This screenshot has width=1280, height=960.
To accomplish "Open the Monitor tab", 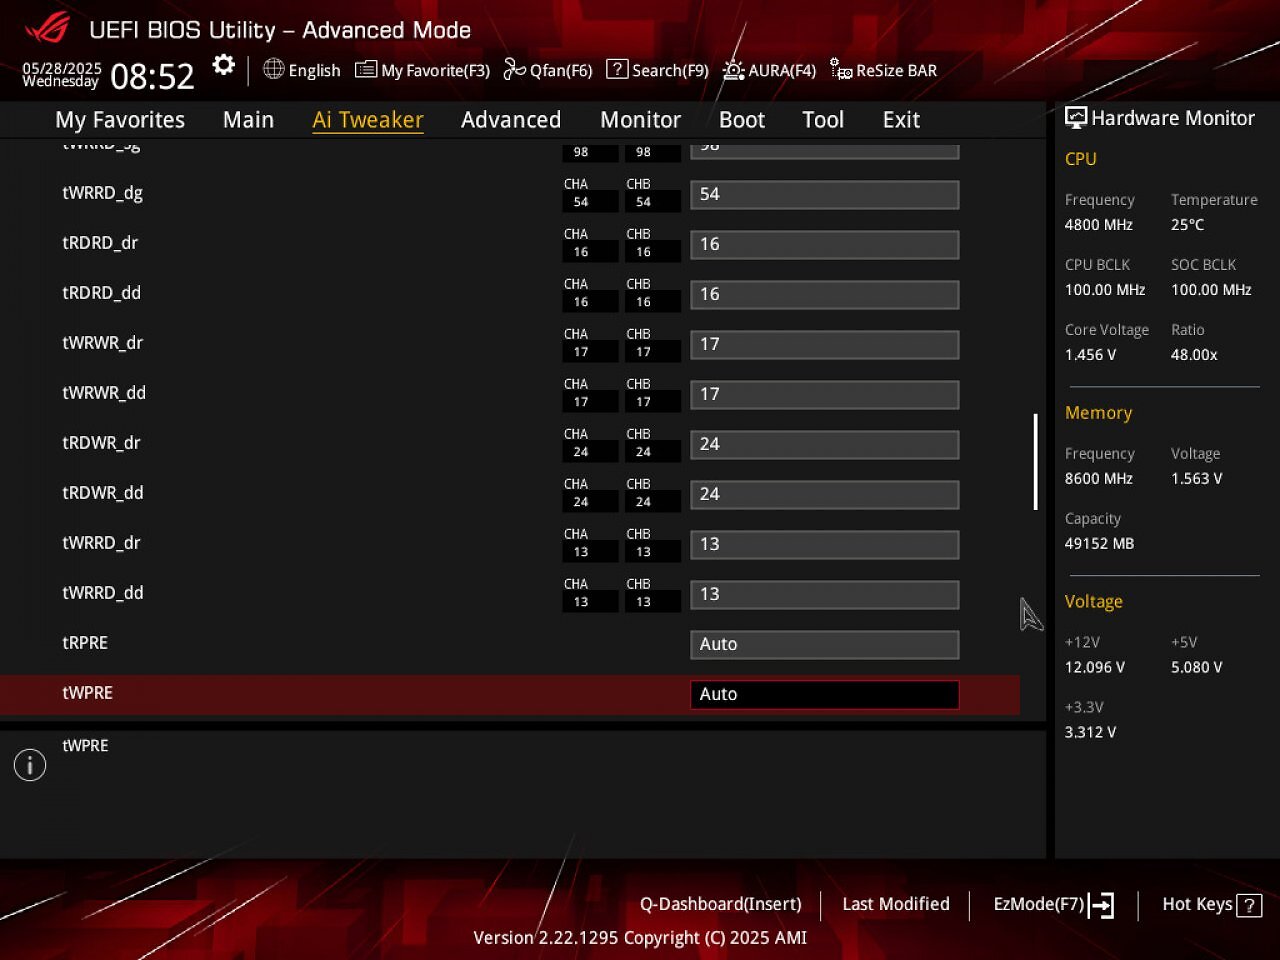I will [640, 120].
